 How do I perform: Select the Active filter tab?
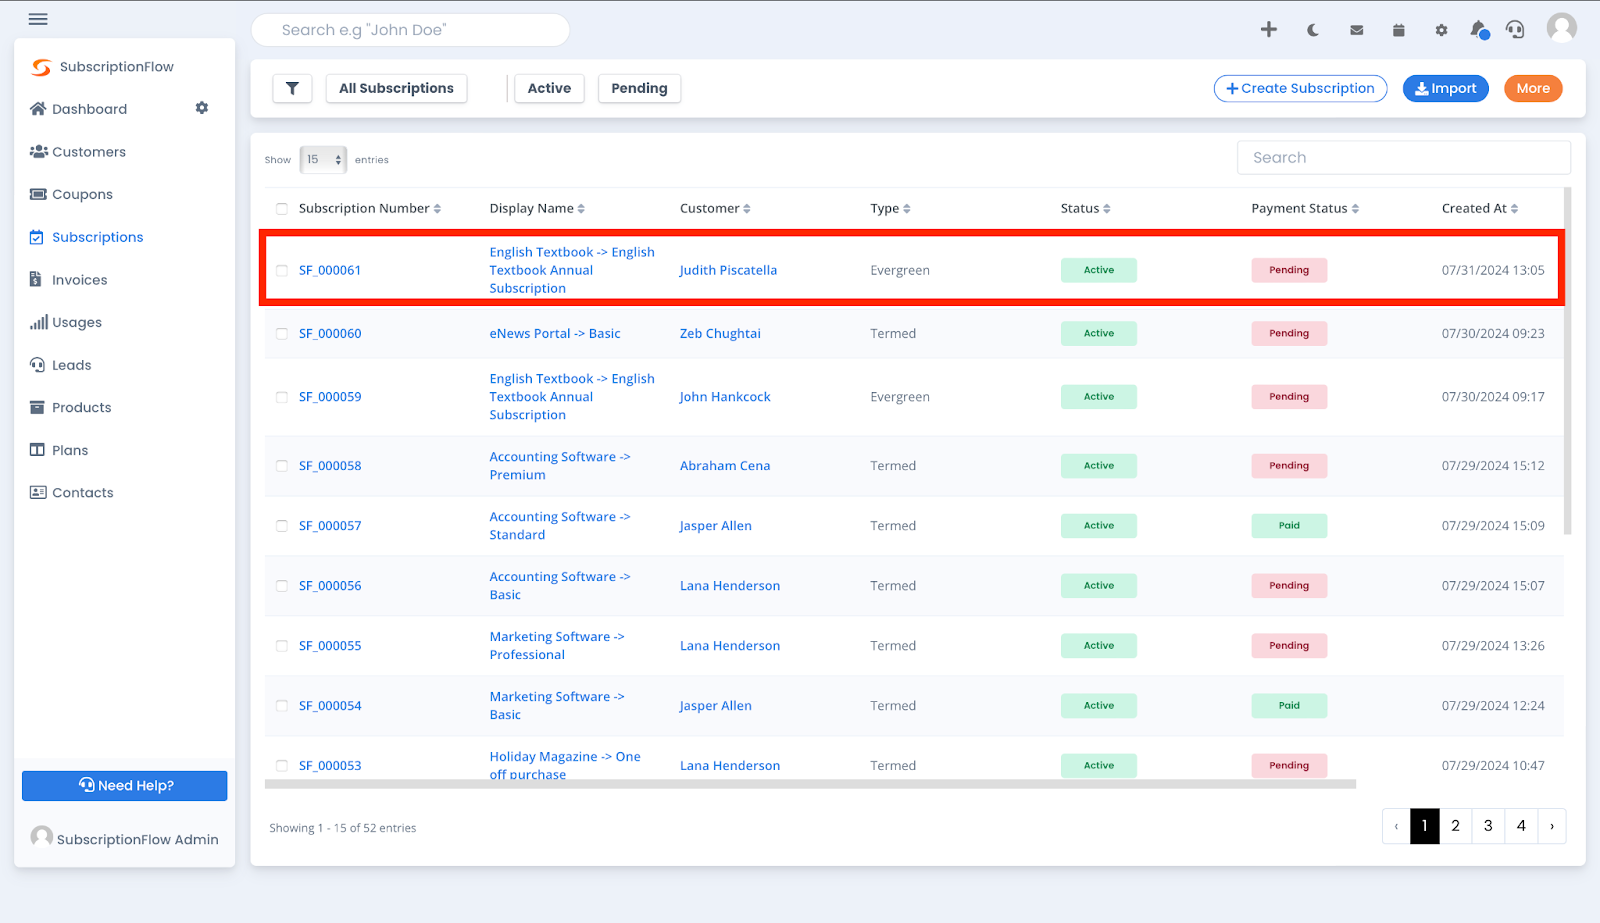click(549, 88)
